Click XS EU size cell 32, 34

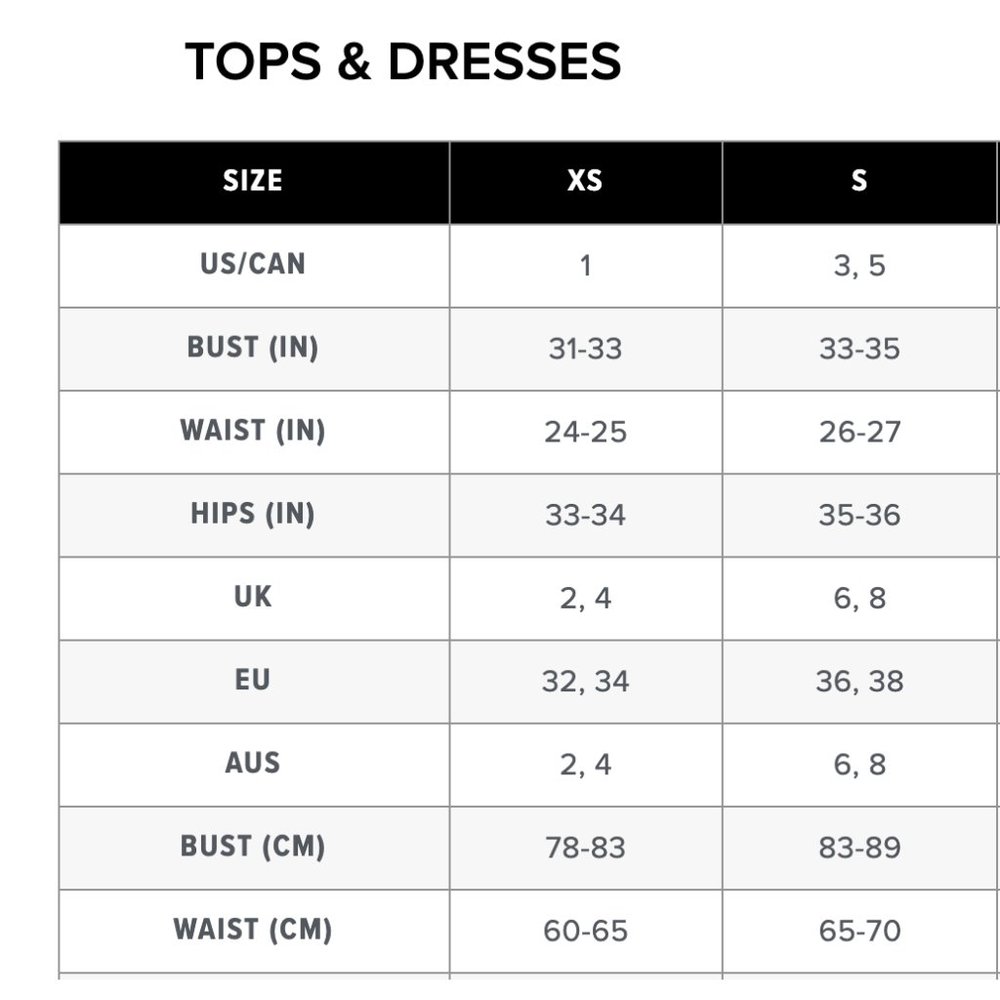tap(585, 681)
